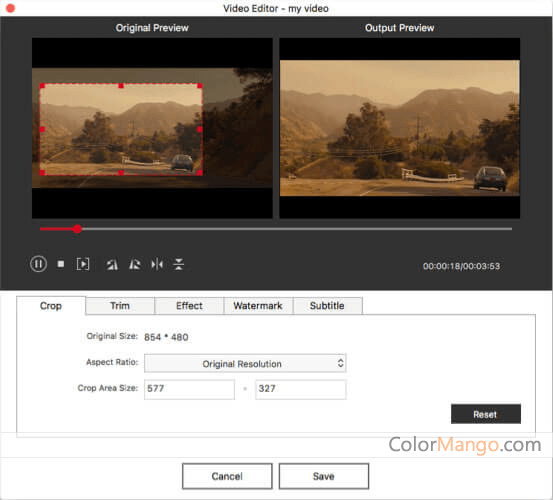Click the left-middle crop handle
Viewport: 553px width, 500px height.
[42, 129]
